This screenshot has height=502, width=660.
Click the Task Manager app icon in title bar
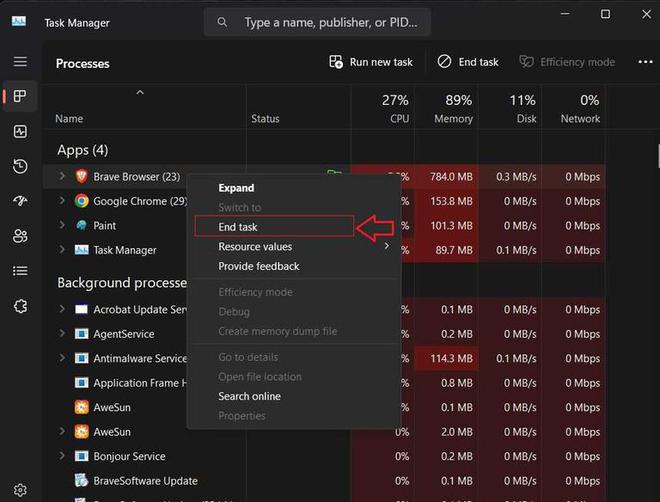(19, 21)
